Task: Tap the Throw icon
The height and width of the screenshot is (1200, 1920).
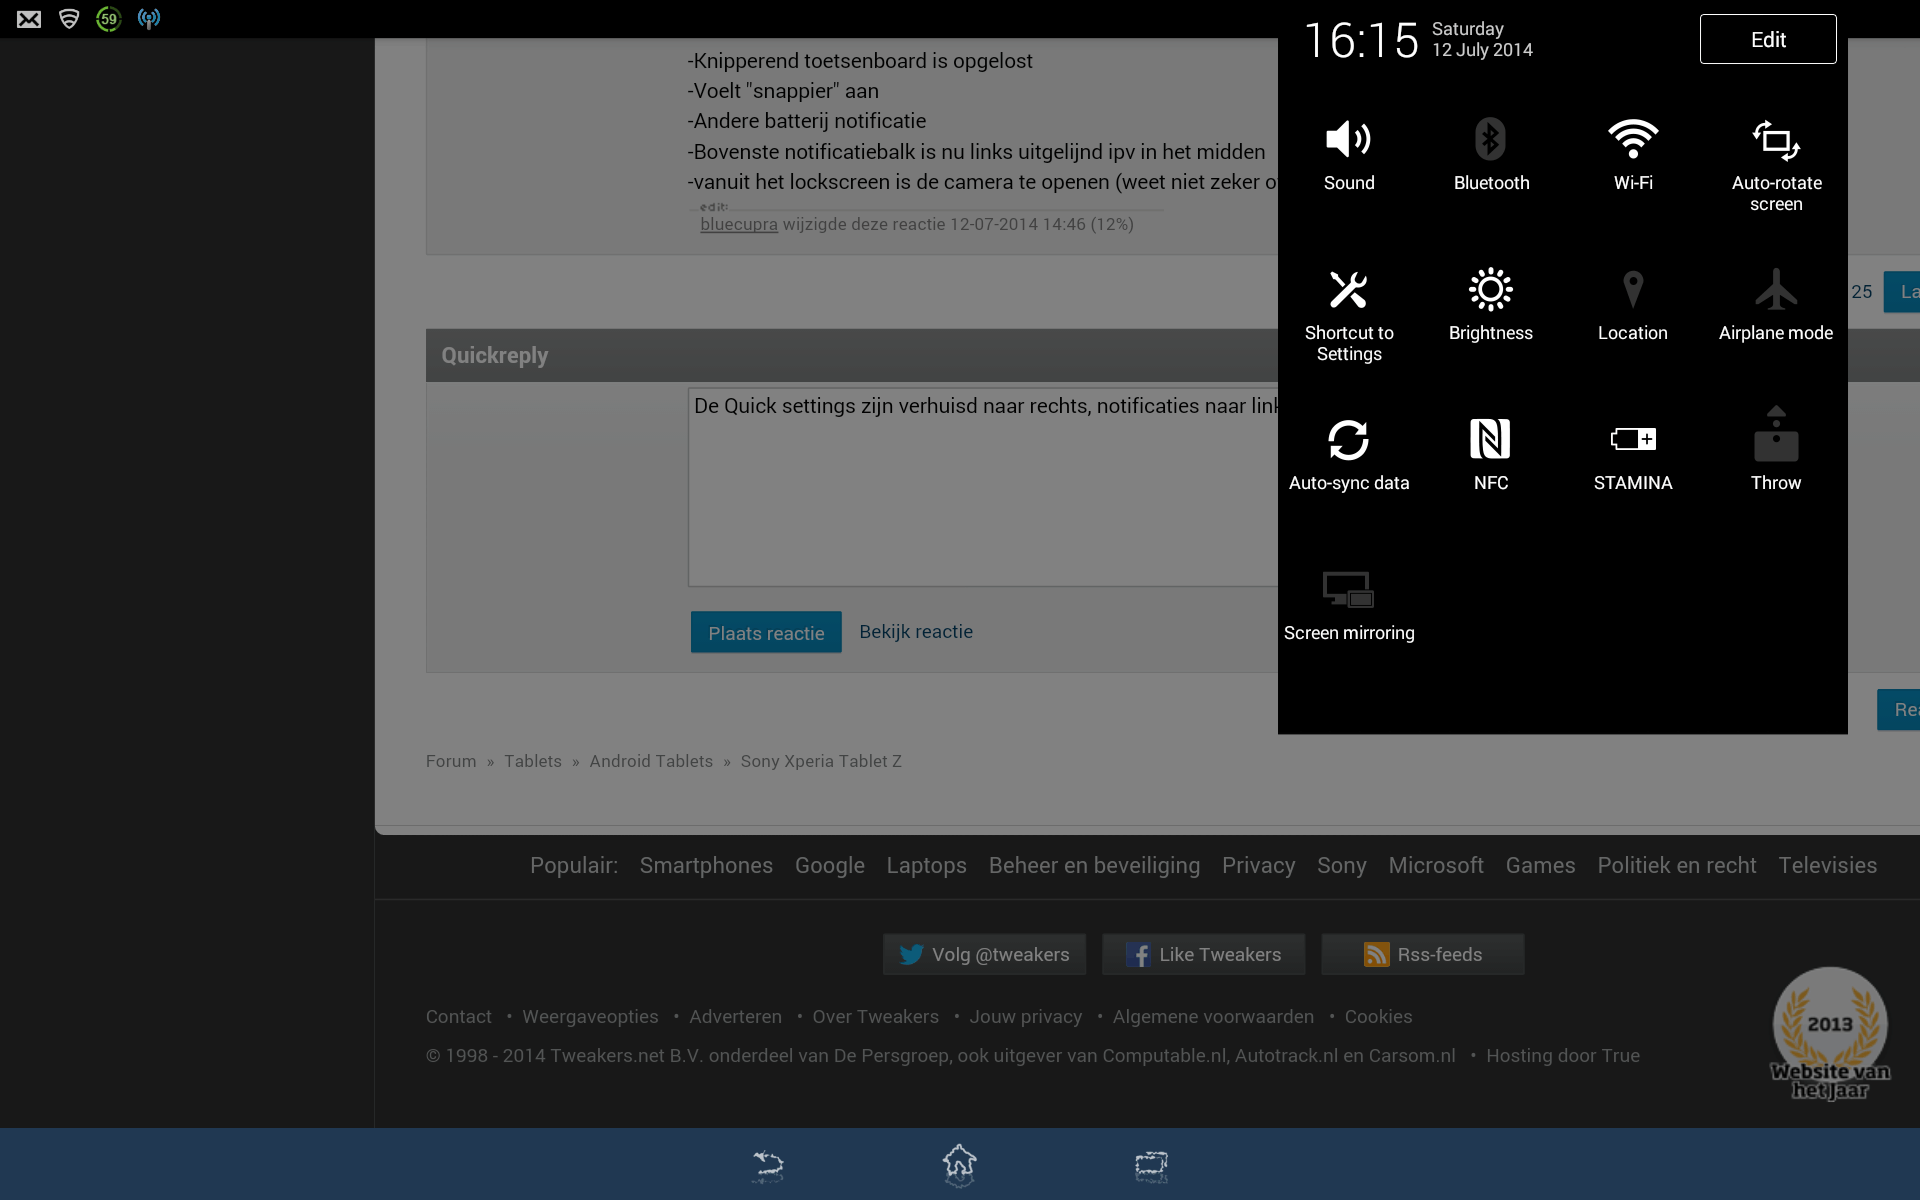Action: pos(1775,448)
